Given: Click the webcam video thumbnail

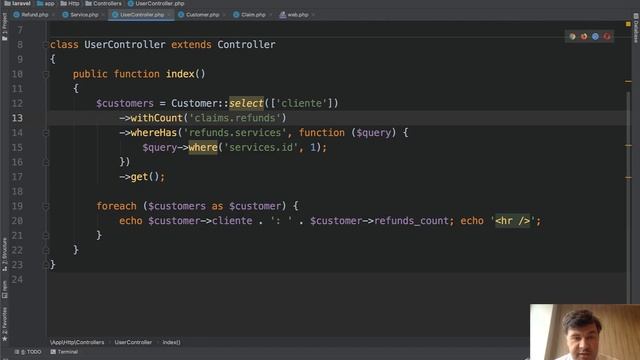Looking at the screenshot, I should [x=585, y=332].
